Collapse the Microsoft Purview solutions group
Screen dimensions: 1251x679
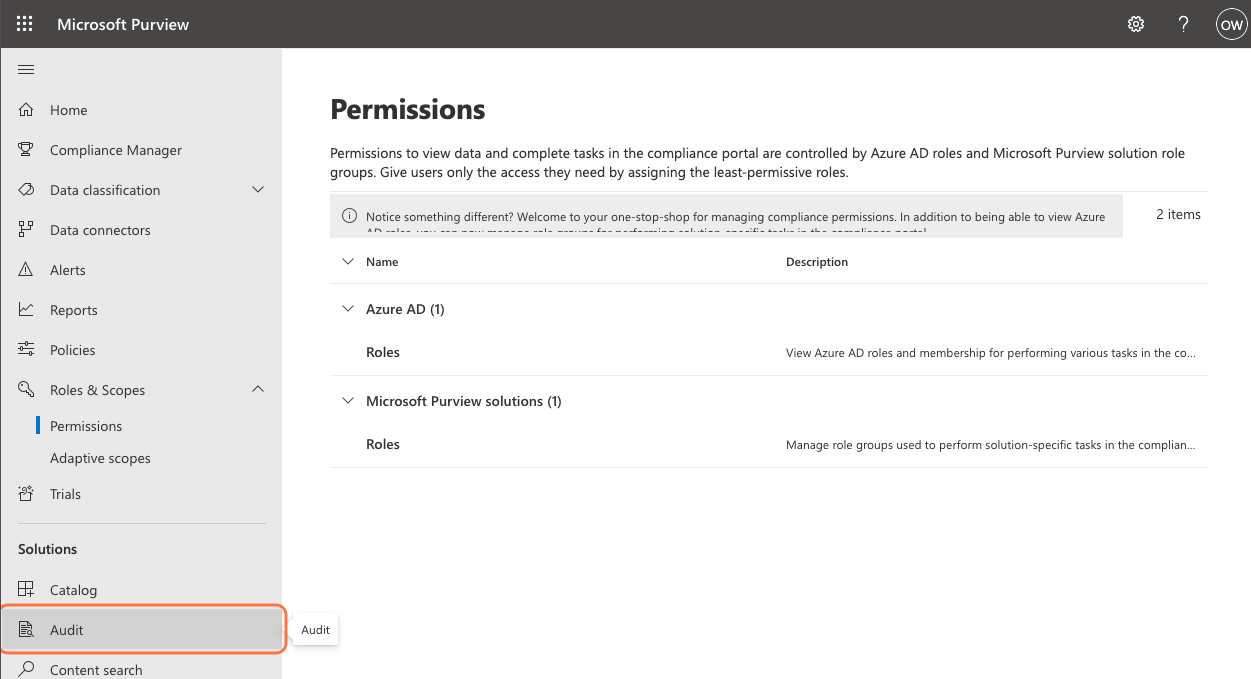click(x=348, y=401)
